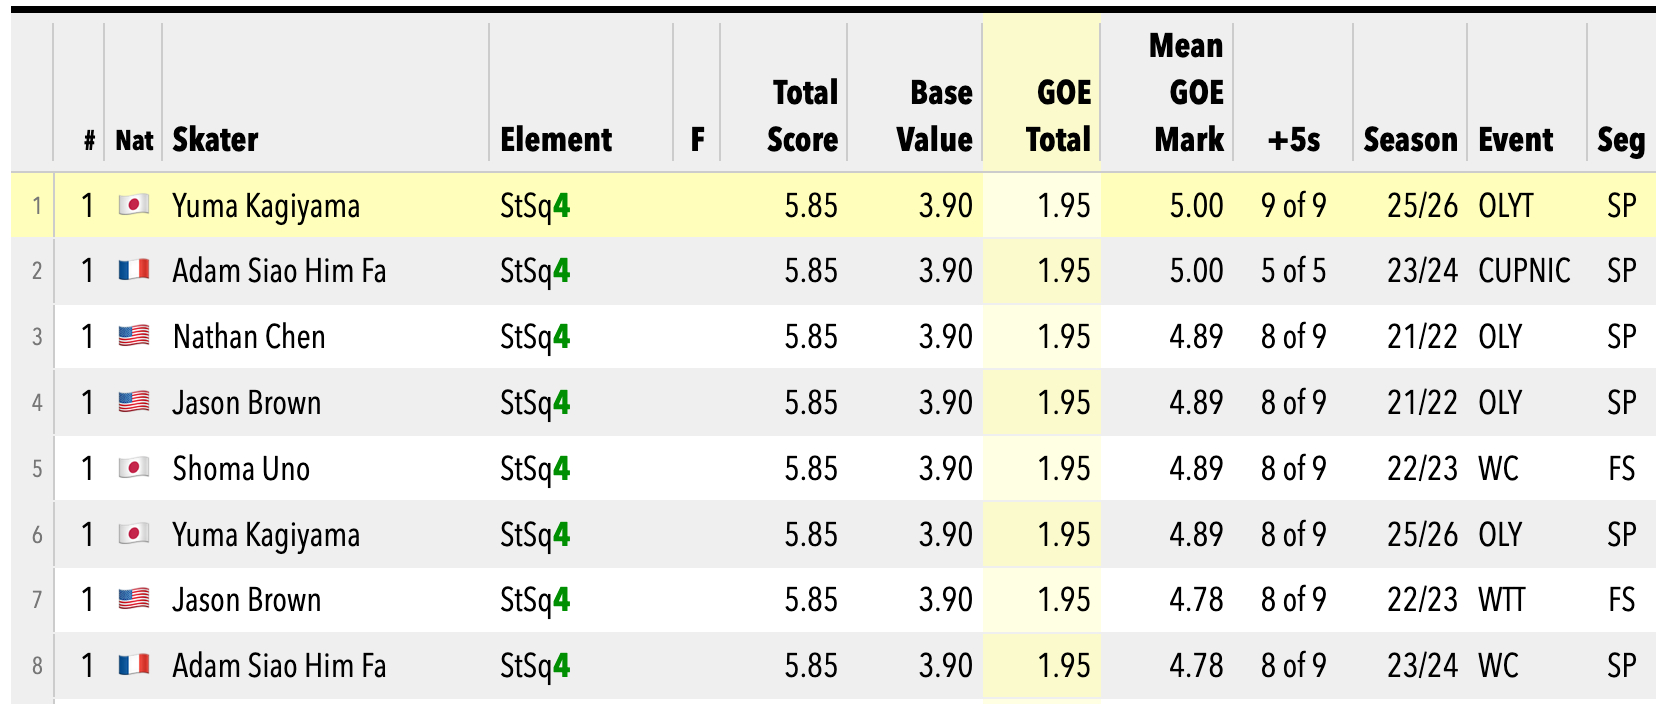The image size is (1664, 704).
Task: Click the StSq4 element in row 3
Action: pos(535,337)
